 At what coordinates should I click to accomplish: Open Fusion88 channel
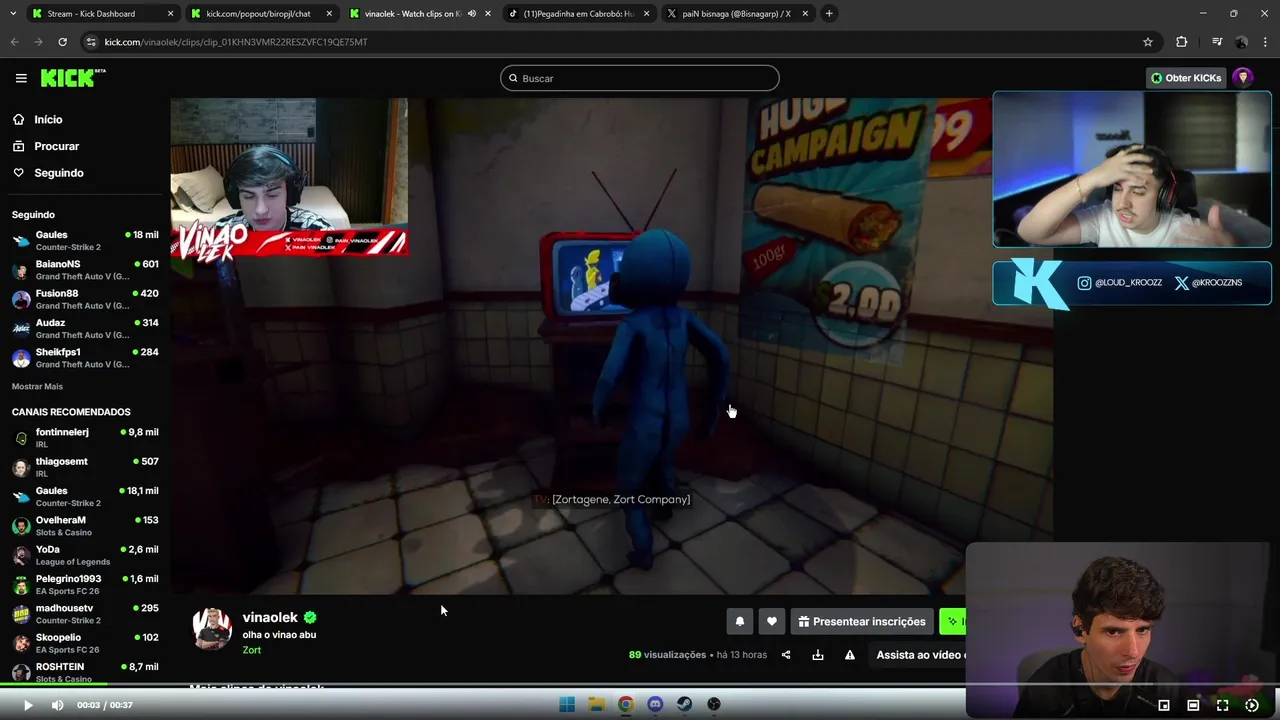click(x=85, y=299)
